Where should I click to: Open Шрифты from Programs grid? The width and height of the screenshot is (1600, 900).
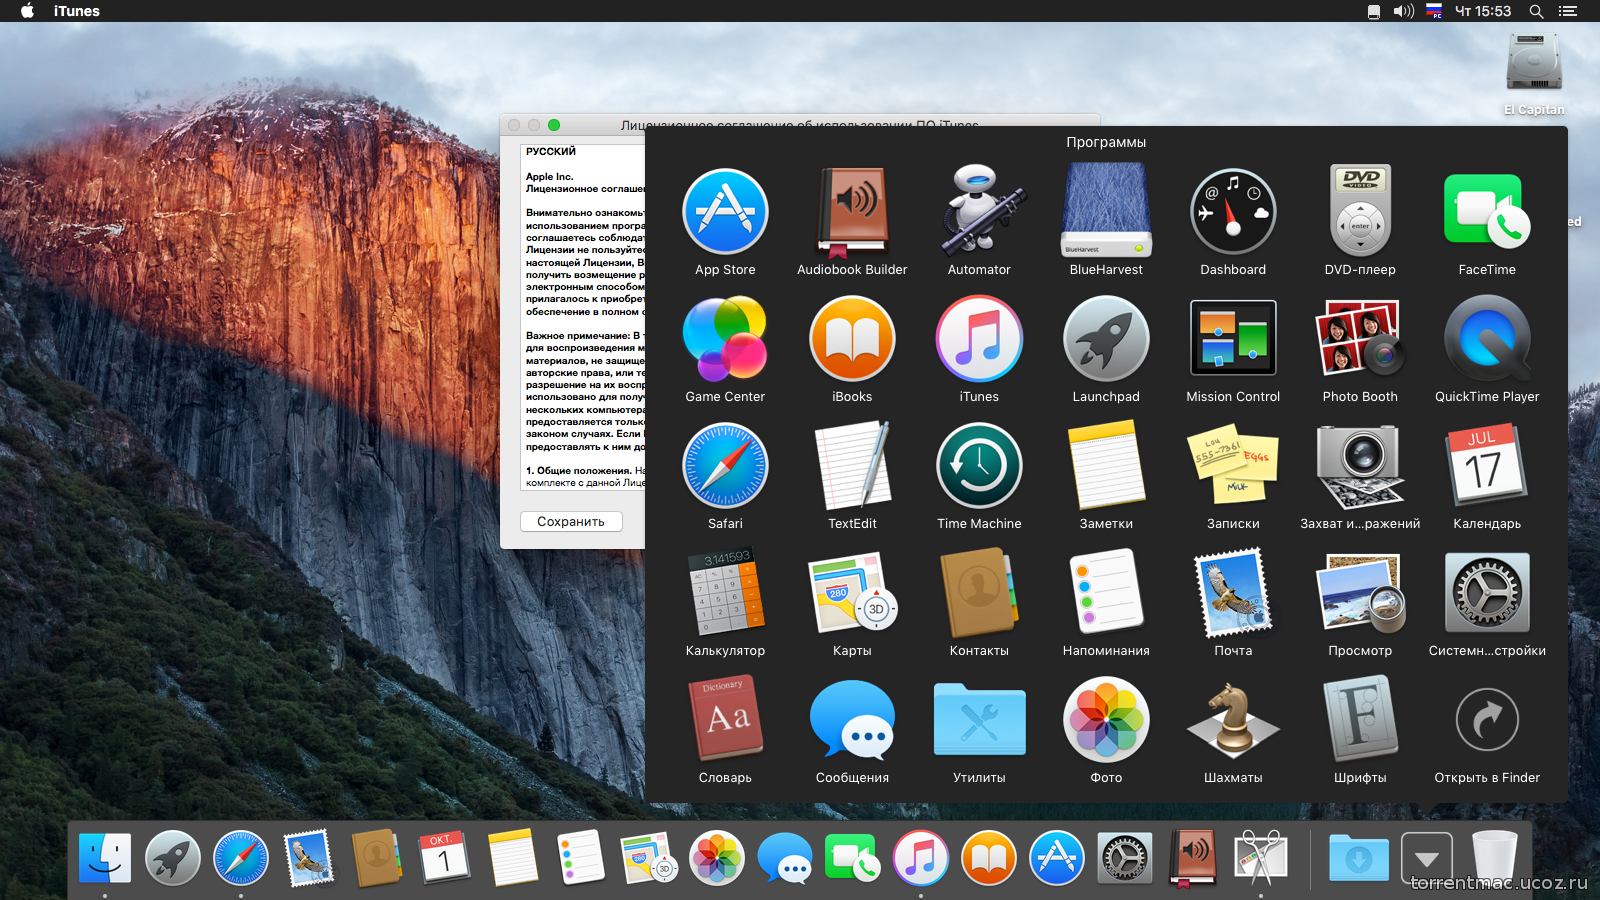[1360, 720]
